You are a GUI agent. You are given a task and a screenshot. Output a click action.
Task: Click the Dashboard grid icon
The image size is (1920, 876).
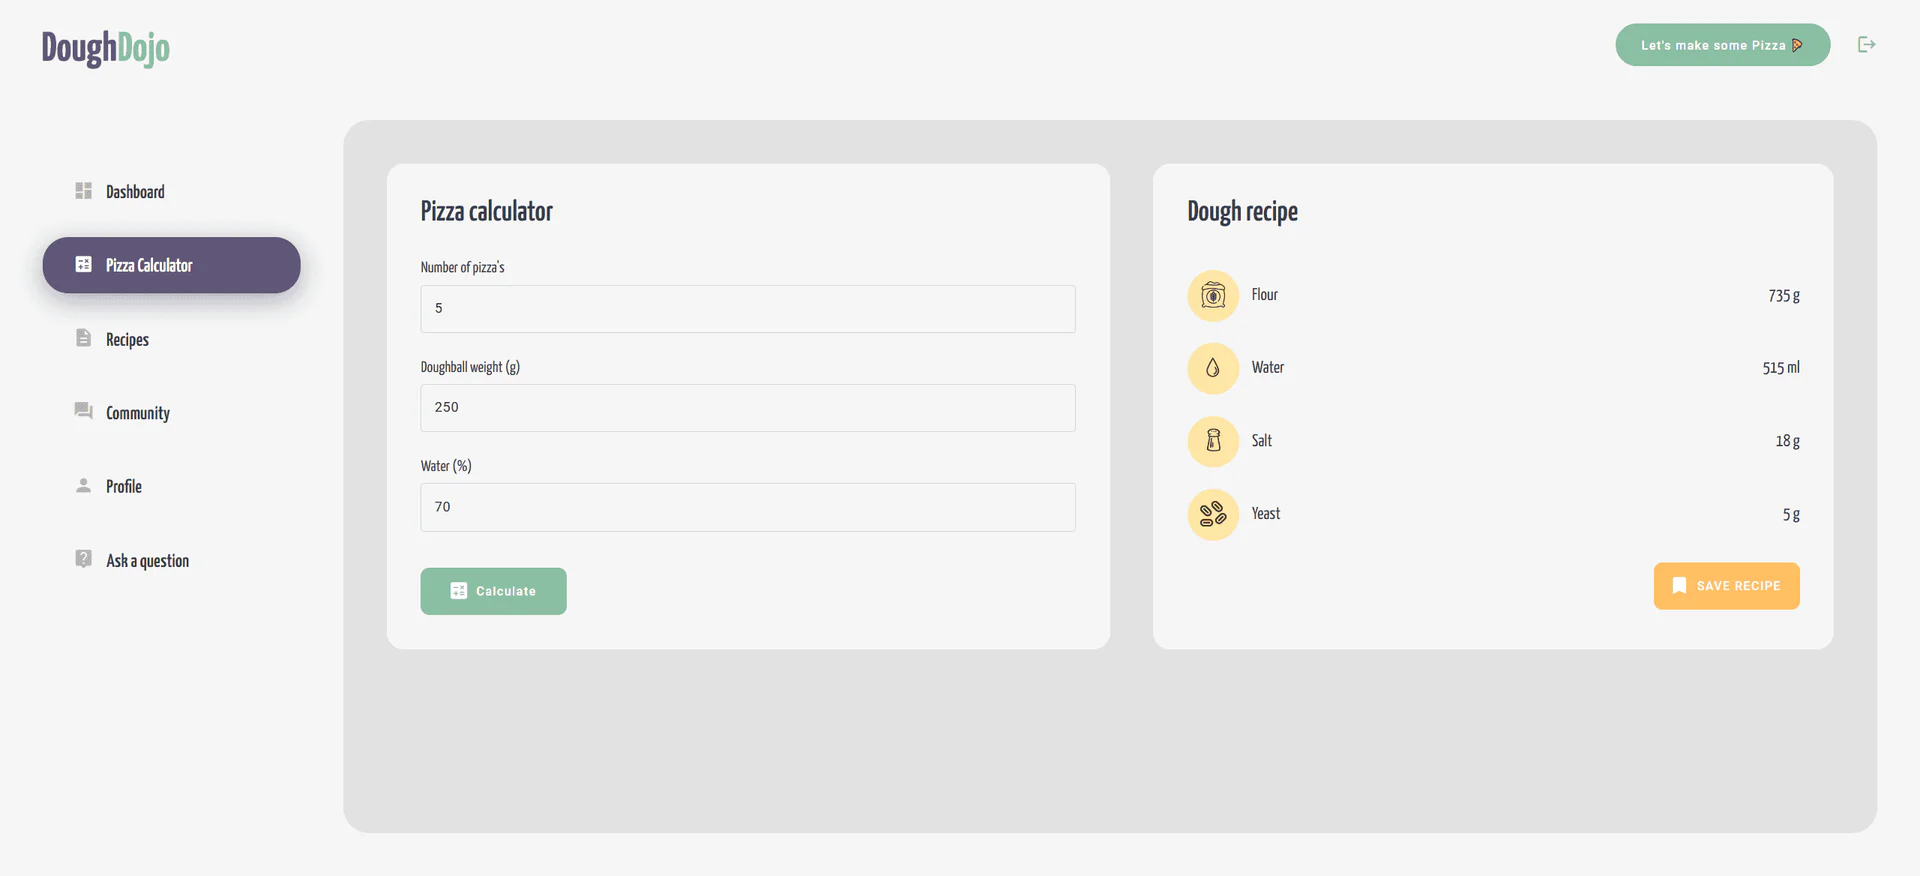pyautogui.click(x=83, y=190)
